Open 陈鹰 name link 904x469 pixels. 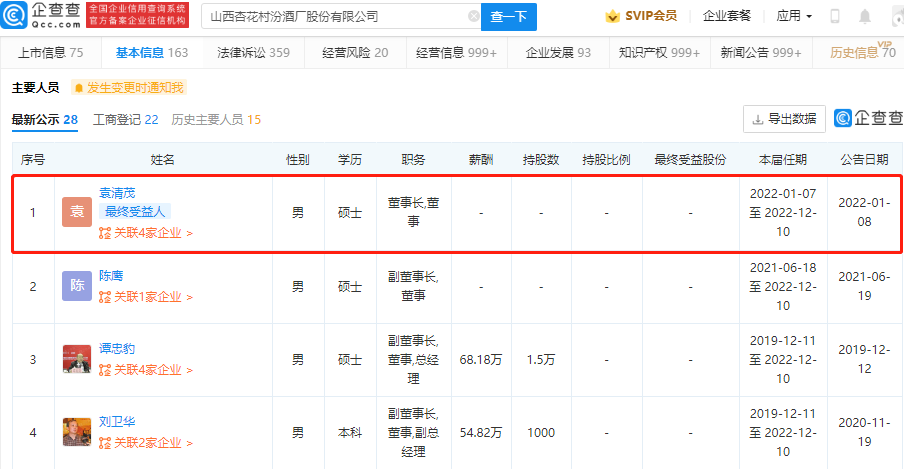(x=111, y=276)
